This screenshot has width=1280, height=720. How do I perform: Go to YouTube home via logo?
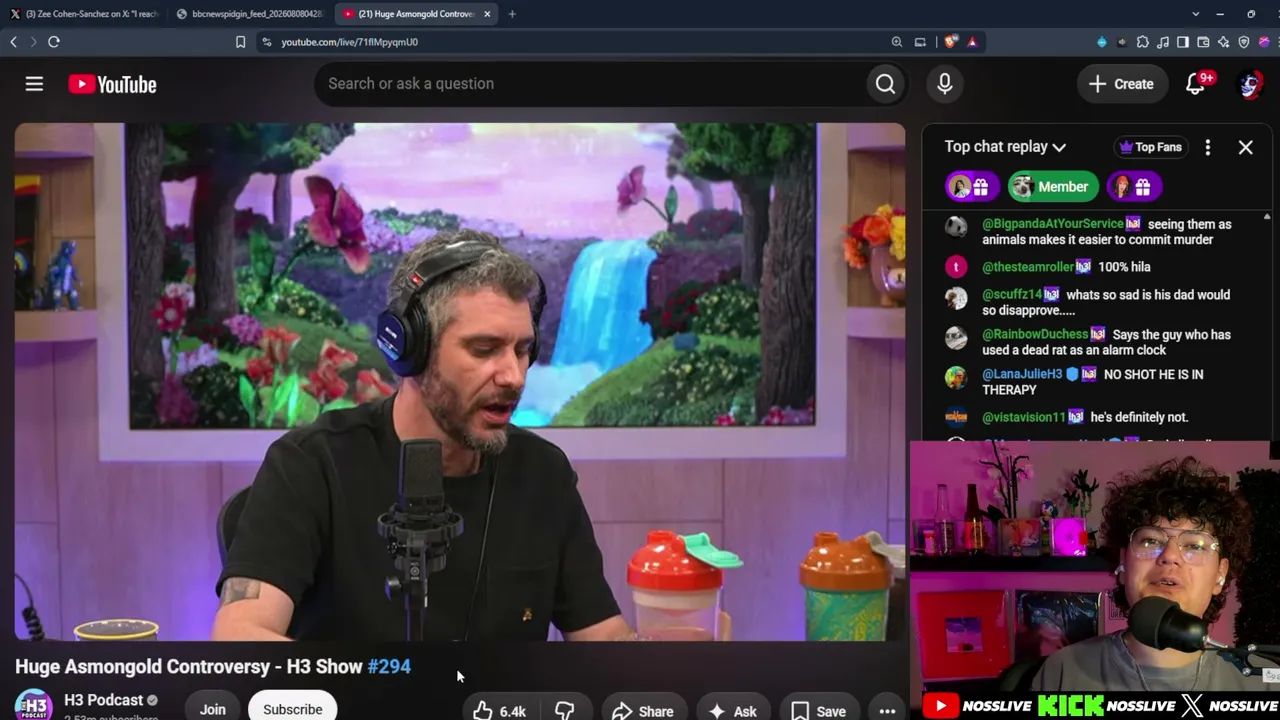coord(112,84)
